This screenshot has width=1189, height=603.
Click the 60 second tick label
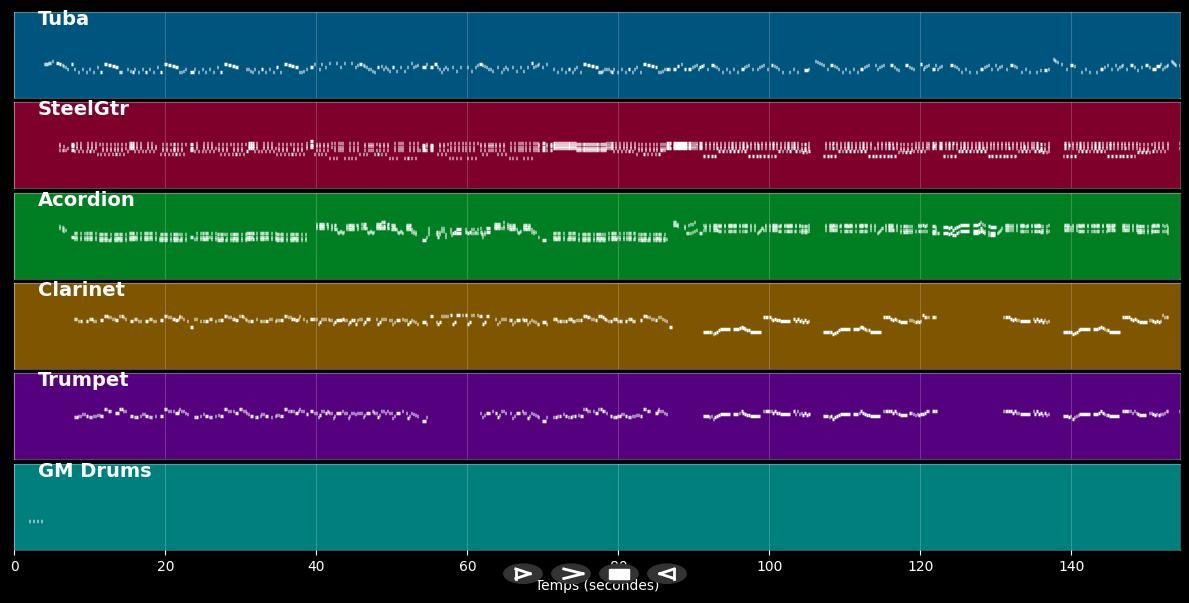pos(467,567)
